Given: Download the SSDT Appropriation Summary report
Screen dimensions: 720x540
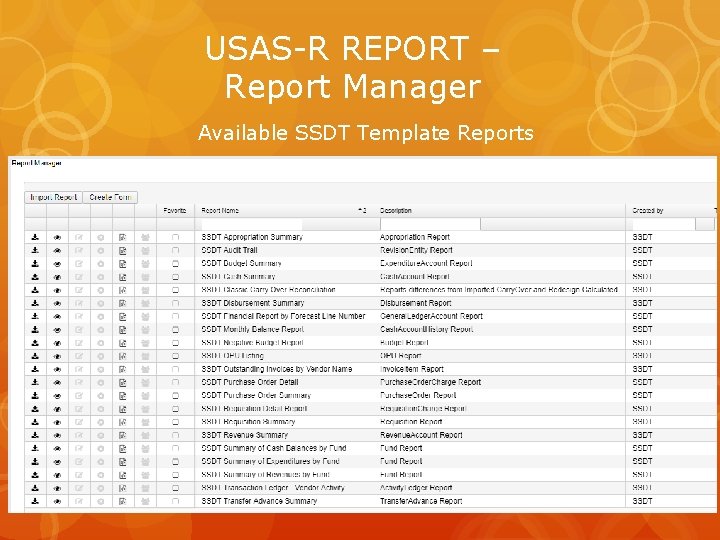Looking at the screenshot, I should 35,237.
